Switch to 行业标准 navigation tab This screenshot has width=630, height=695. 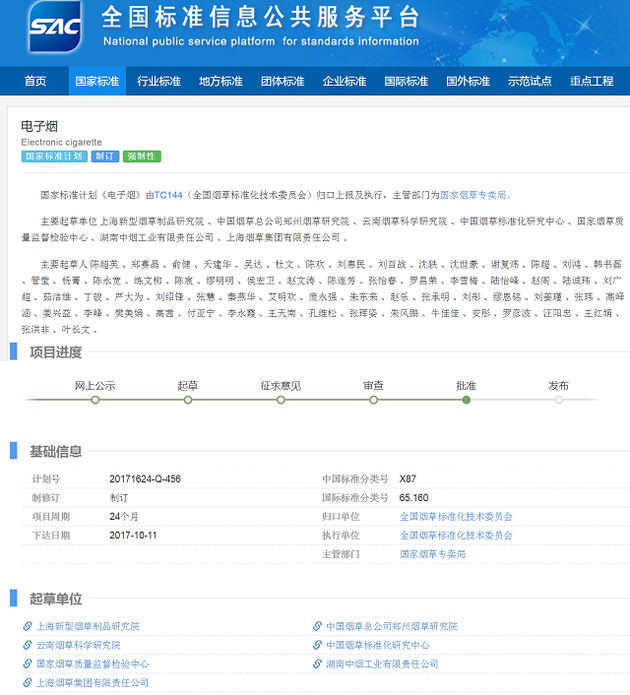tap(159, 82)
